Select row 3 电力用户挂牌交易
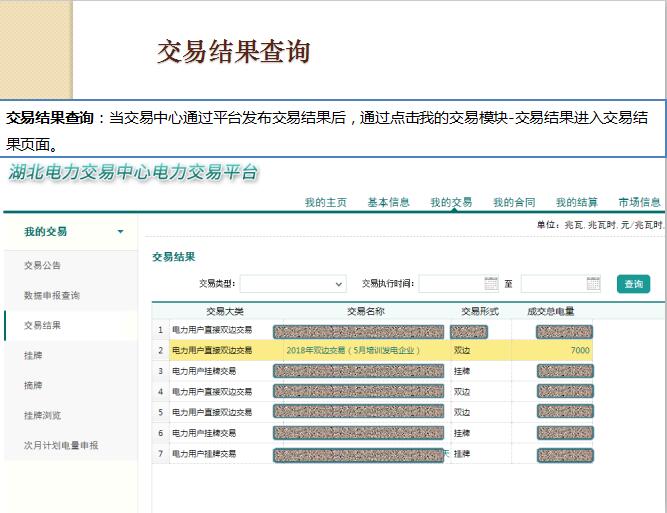The height and width of the screenshot is (513, 667). [x=205, y=371]
